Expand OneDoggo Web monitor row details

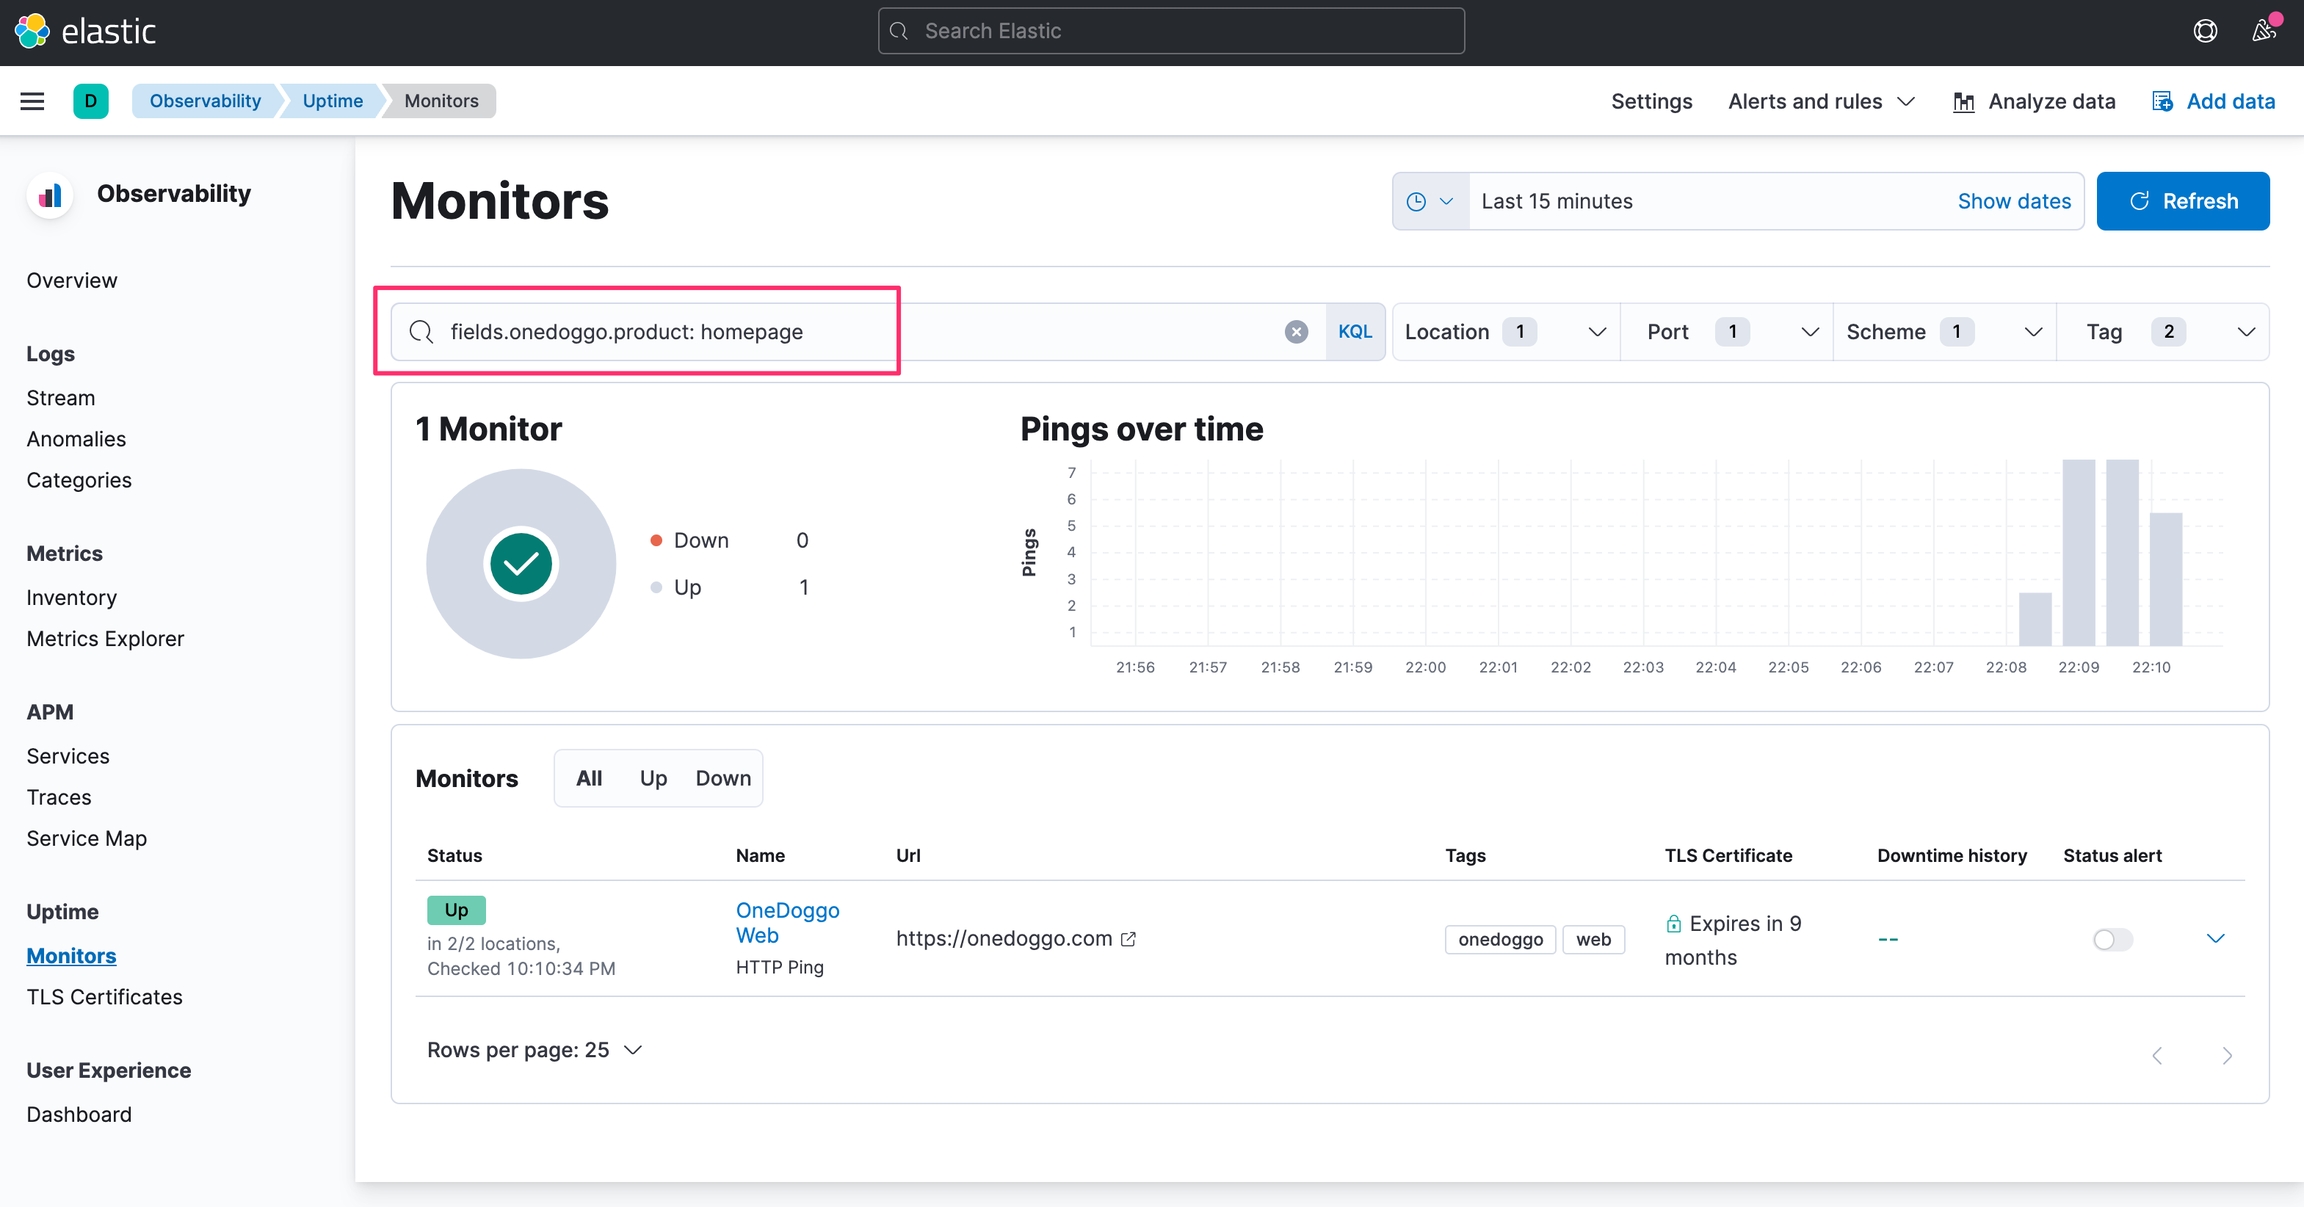(x=2216, y=938)
